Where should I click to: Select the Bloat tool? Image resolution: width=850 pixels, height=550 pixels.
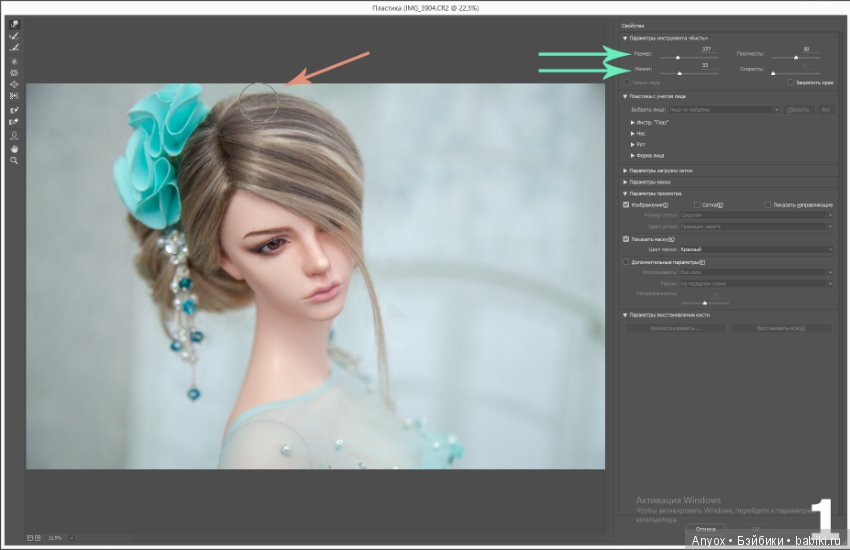point(14,84)
